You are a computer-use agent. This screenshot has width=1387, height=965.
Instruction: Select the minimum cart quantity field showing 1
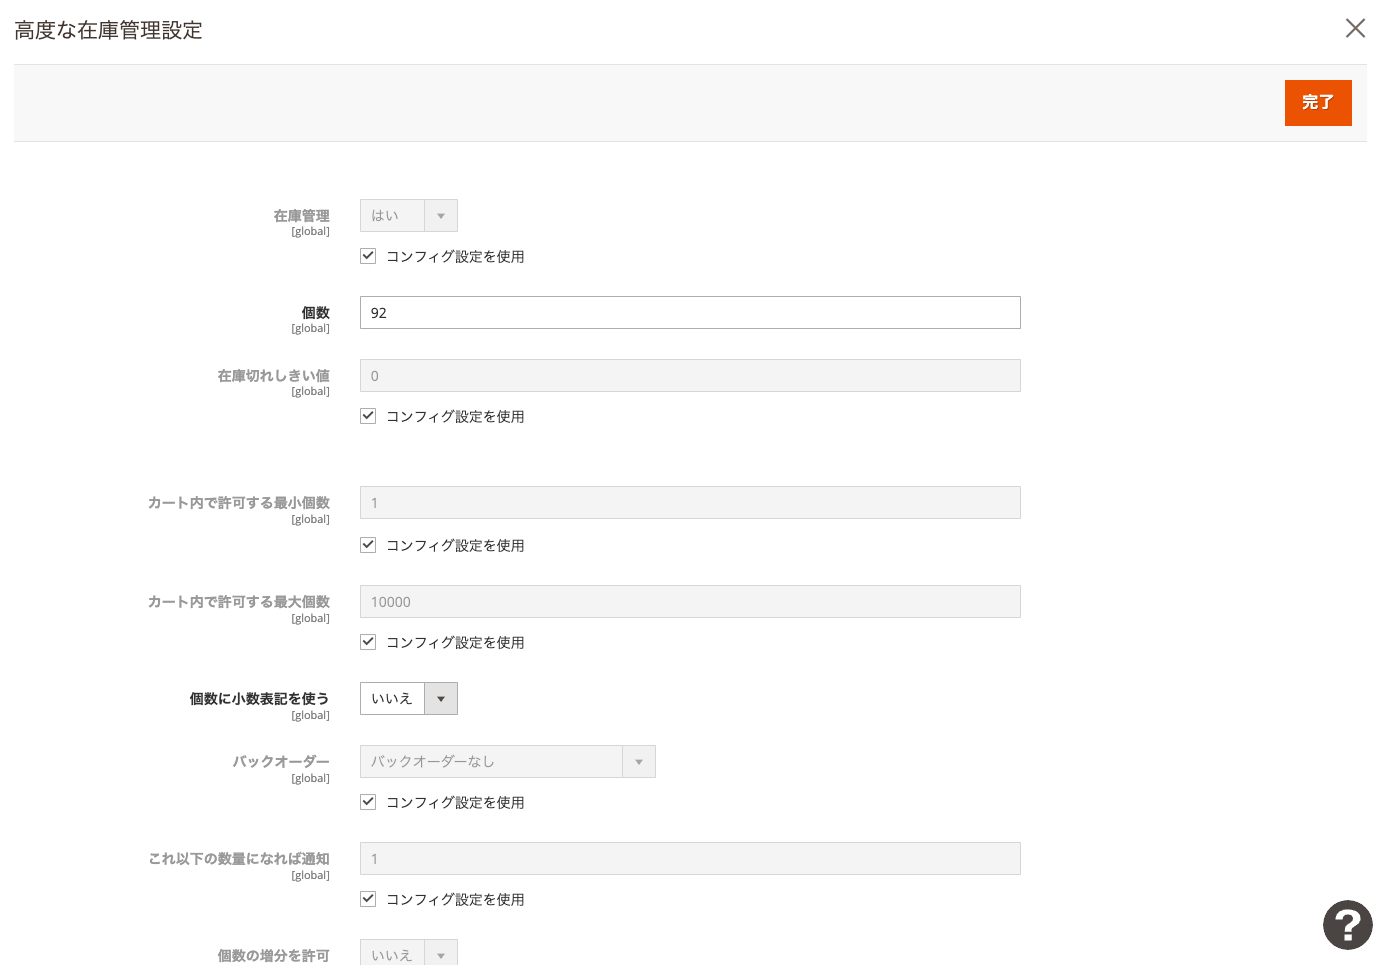pos(690,502)
